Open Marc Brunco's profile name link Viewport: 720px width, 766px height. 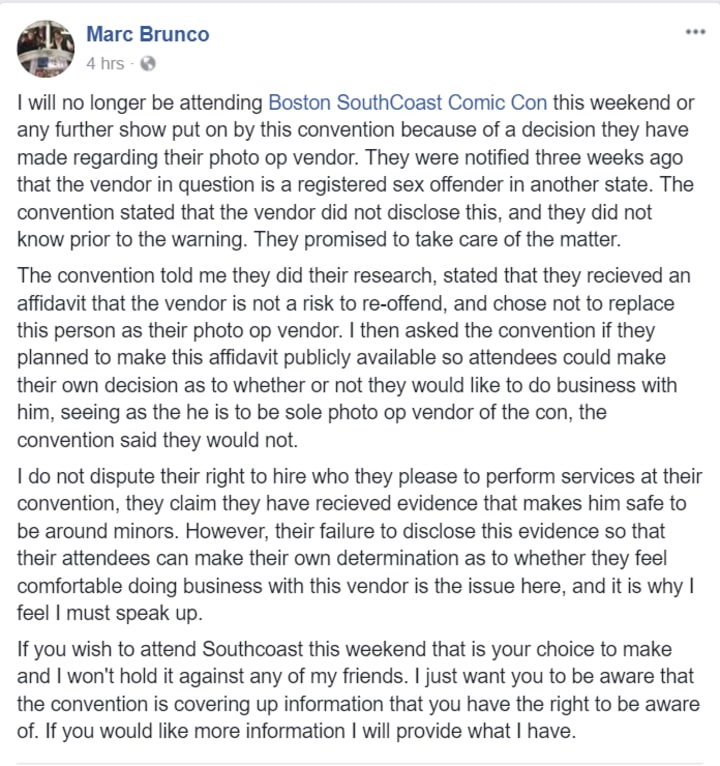tap(147, 34)
